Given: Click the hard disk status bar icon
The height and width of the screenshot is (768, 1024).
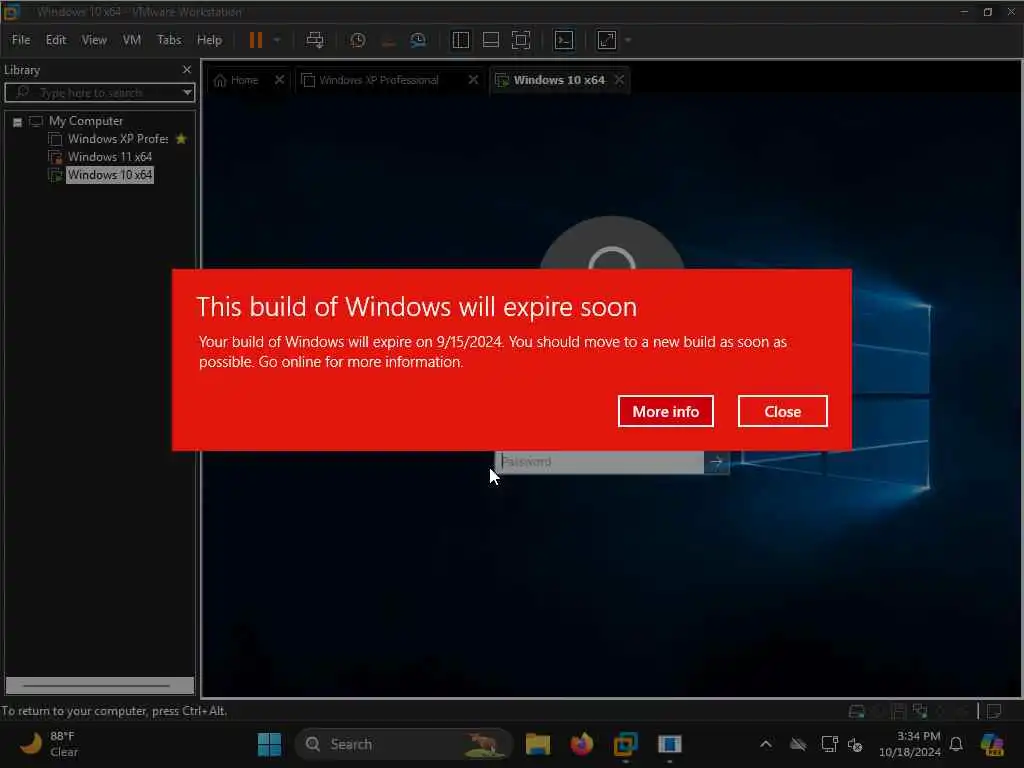Looking at the screenshot, I should point(857,711).
